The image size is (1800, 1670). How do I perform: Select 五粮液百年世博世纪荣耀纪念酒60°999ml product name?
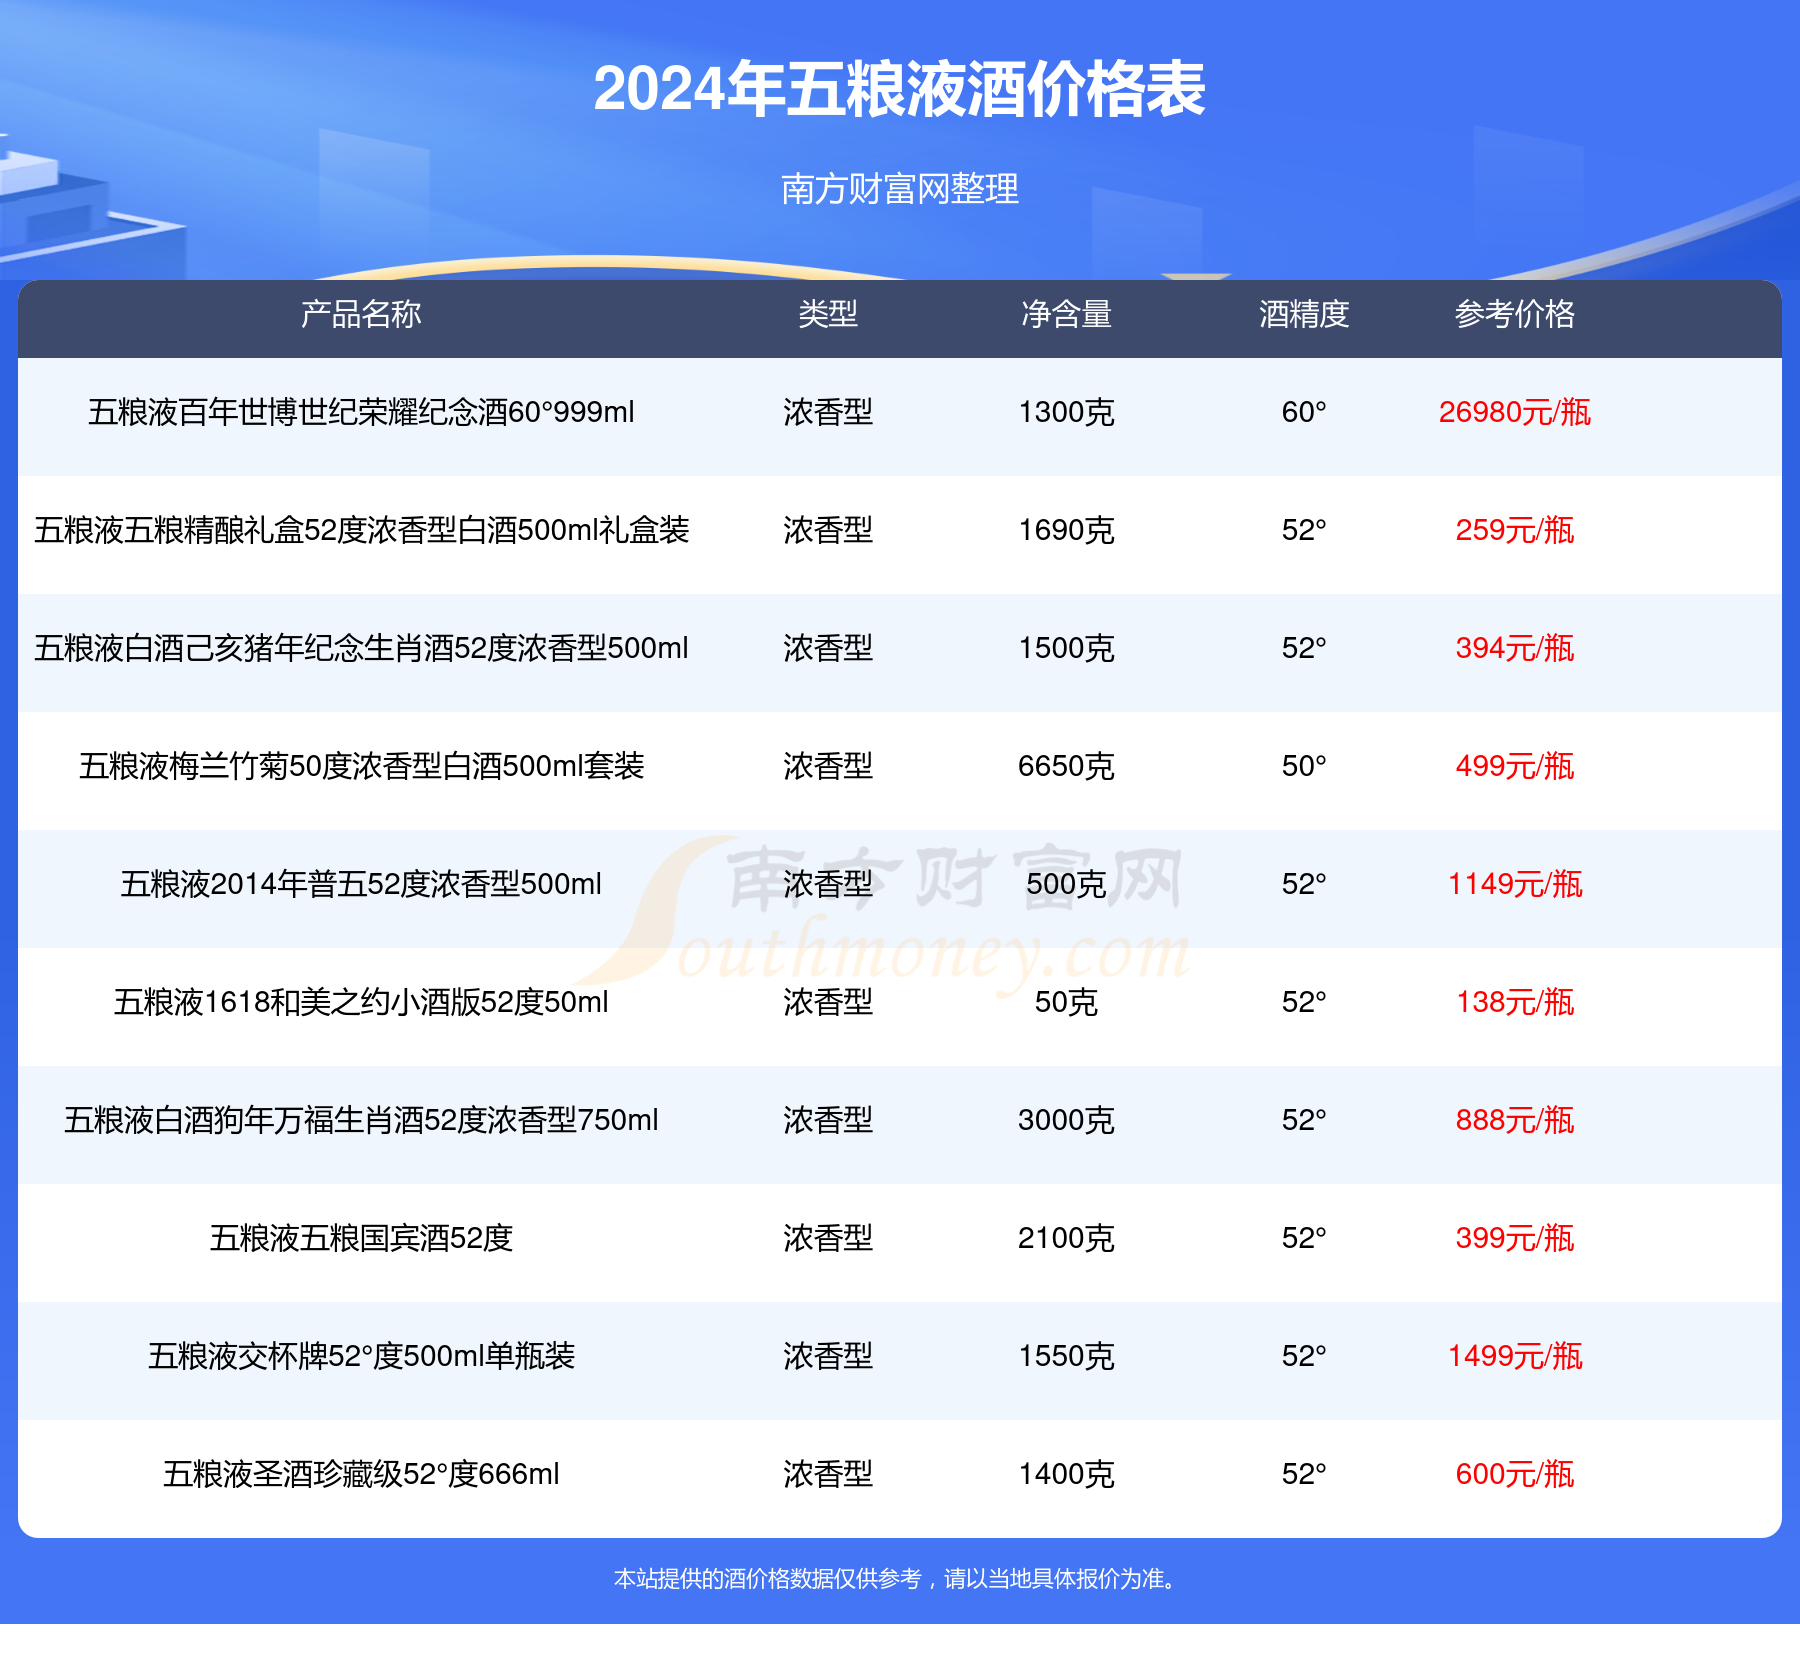(361, 412)
